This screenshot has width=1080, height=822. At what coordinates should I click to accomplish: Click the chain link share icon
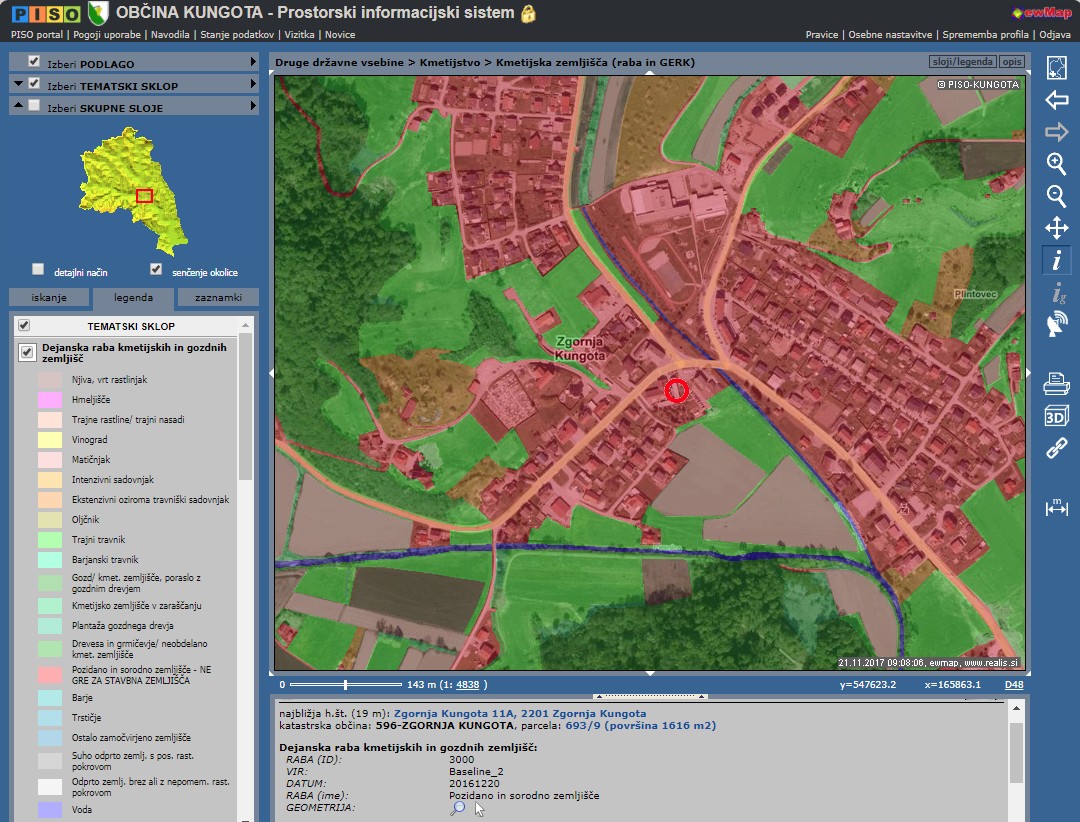point(1056,449)
